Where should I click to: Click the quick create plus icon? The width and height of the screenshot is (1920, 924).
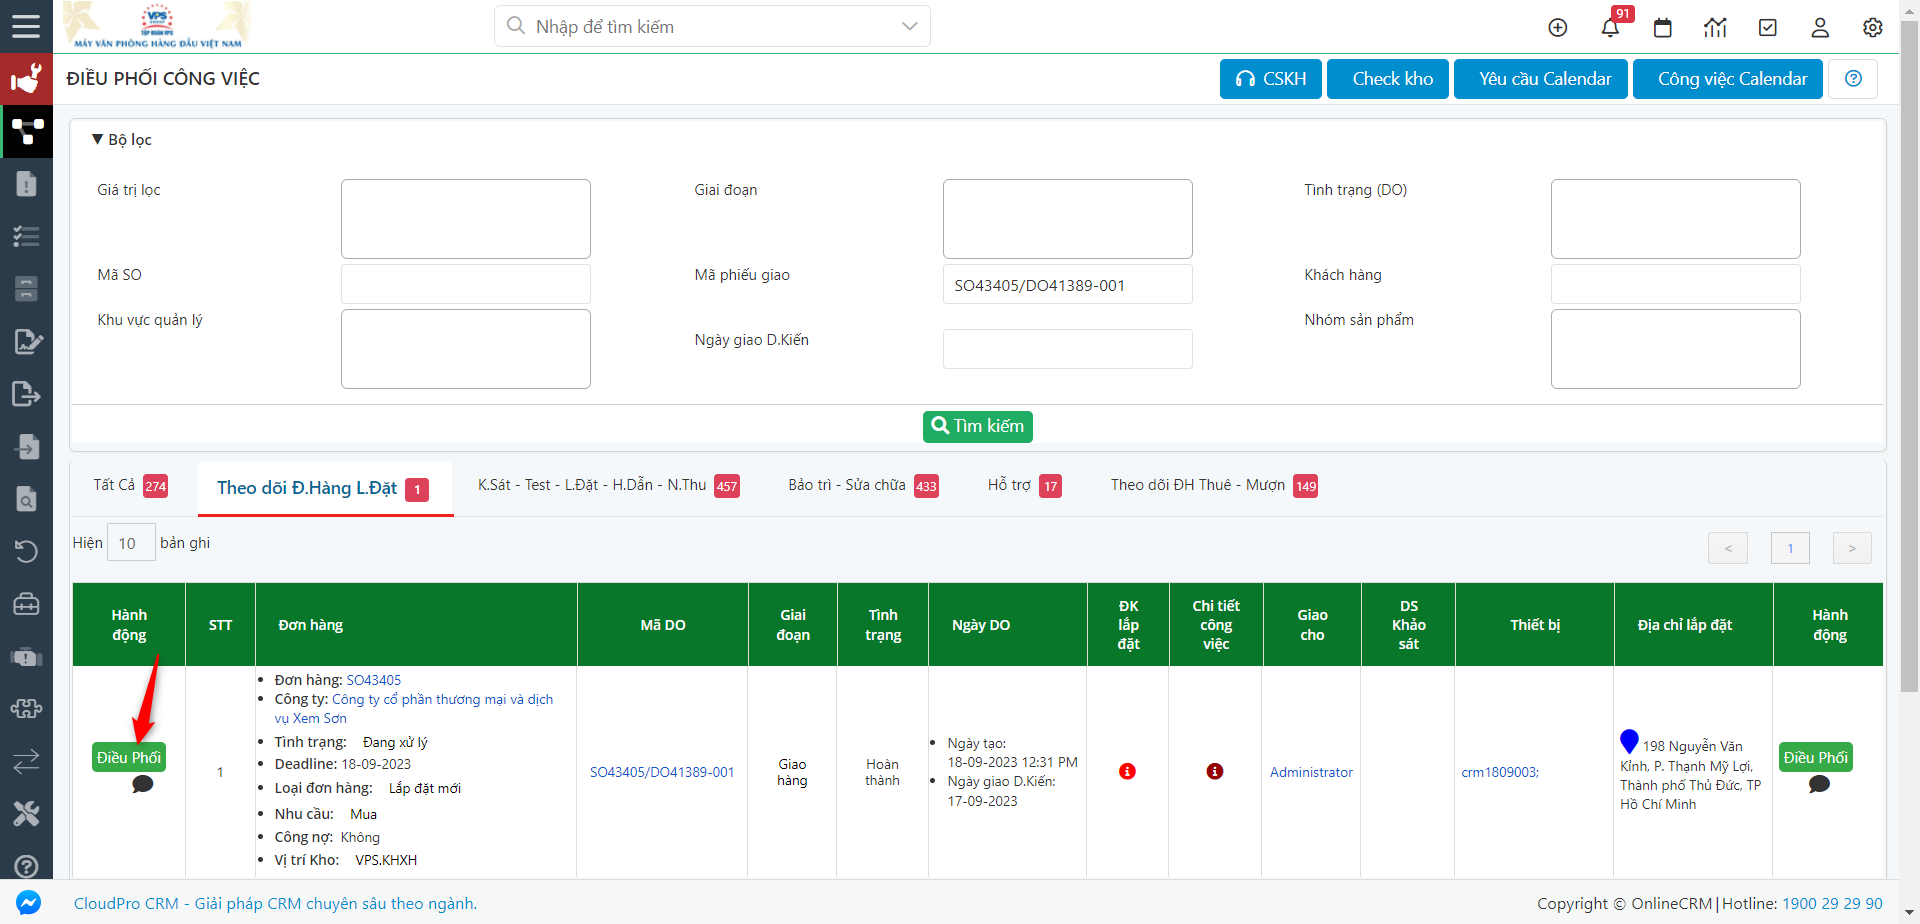click(x=1558, y=28)
